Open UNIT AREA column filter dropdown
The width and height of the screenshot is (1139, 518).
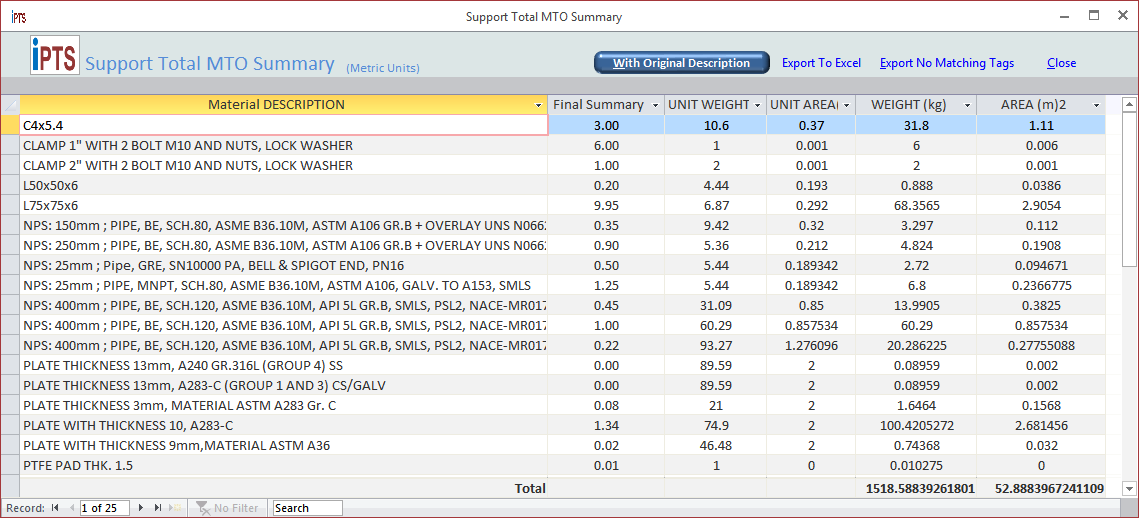point(846,105)
